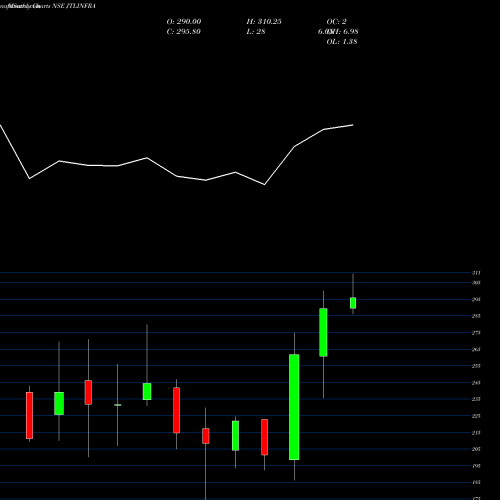
Task: Click the 235 price axis label
Action: 476,399
